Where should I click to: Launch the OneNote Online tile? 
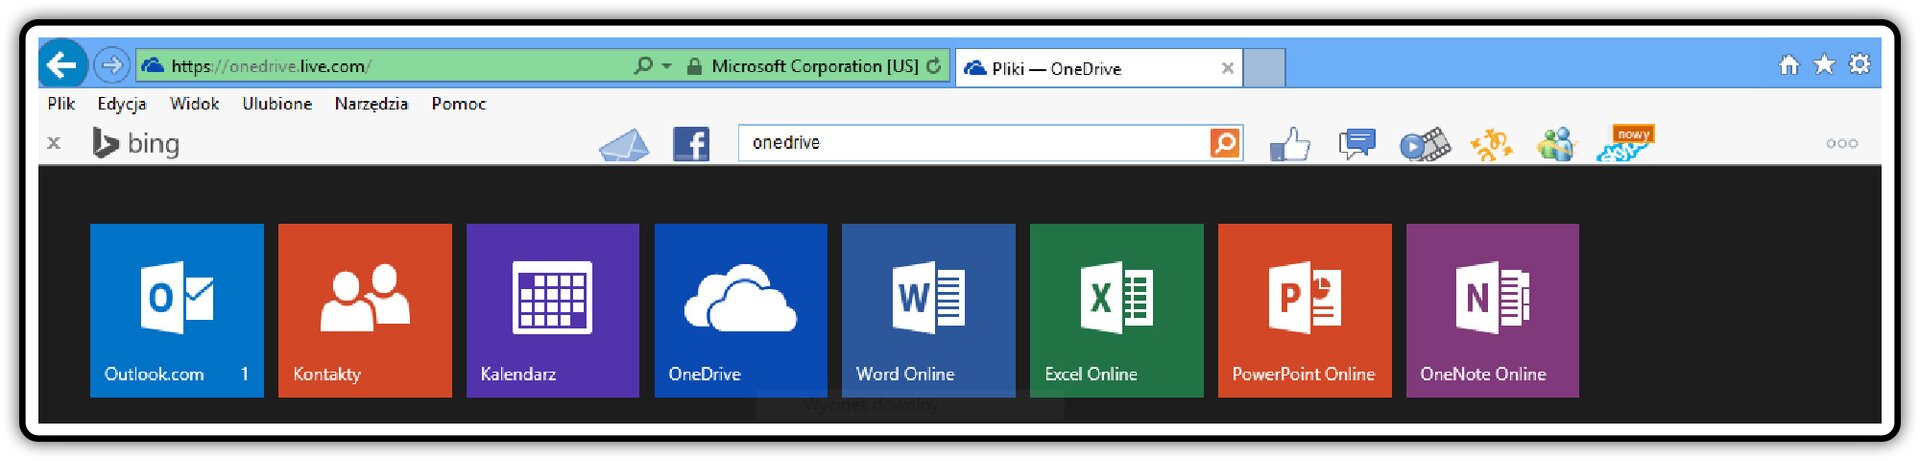click(x=1493, y=311)
